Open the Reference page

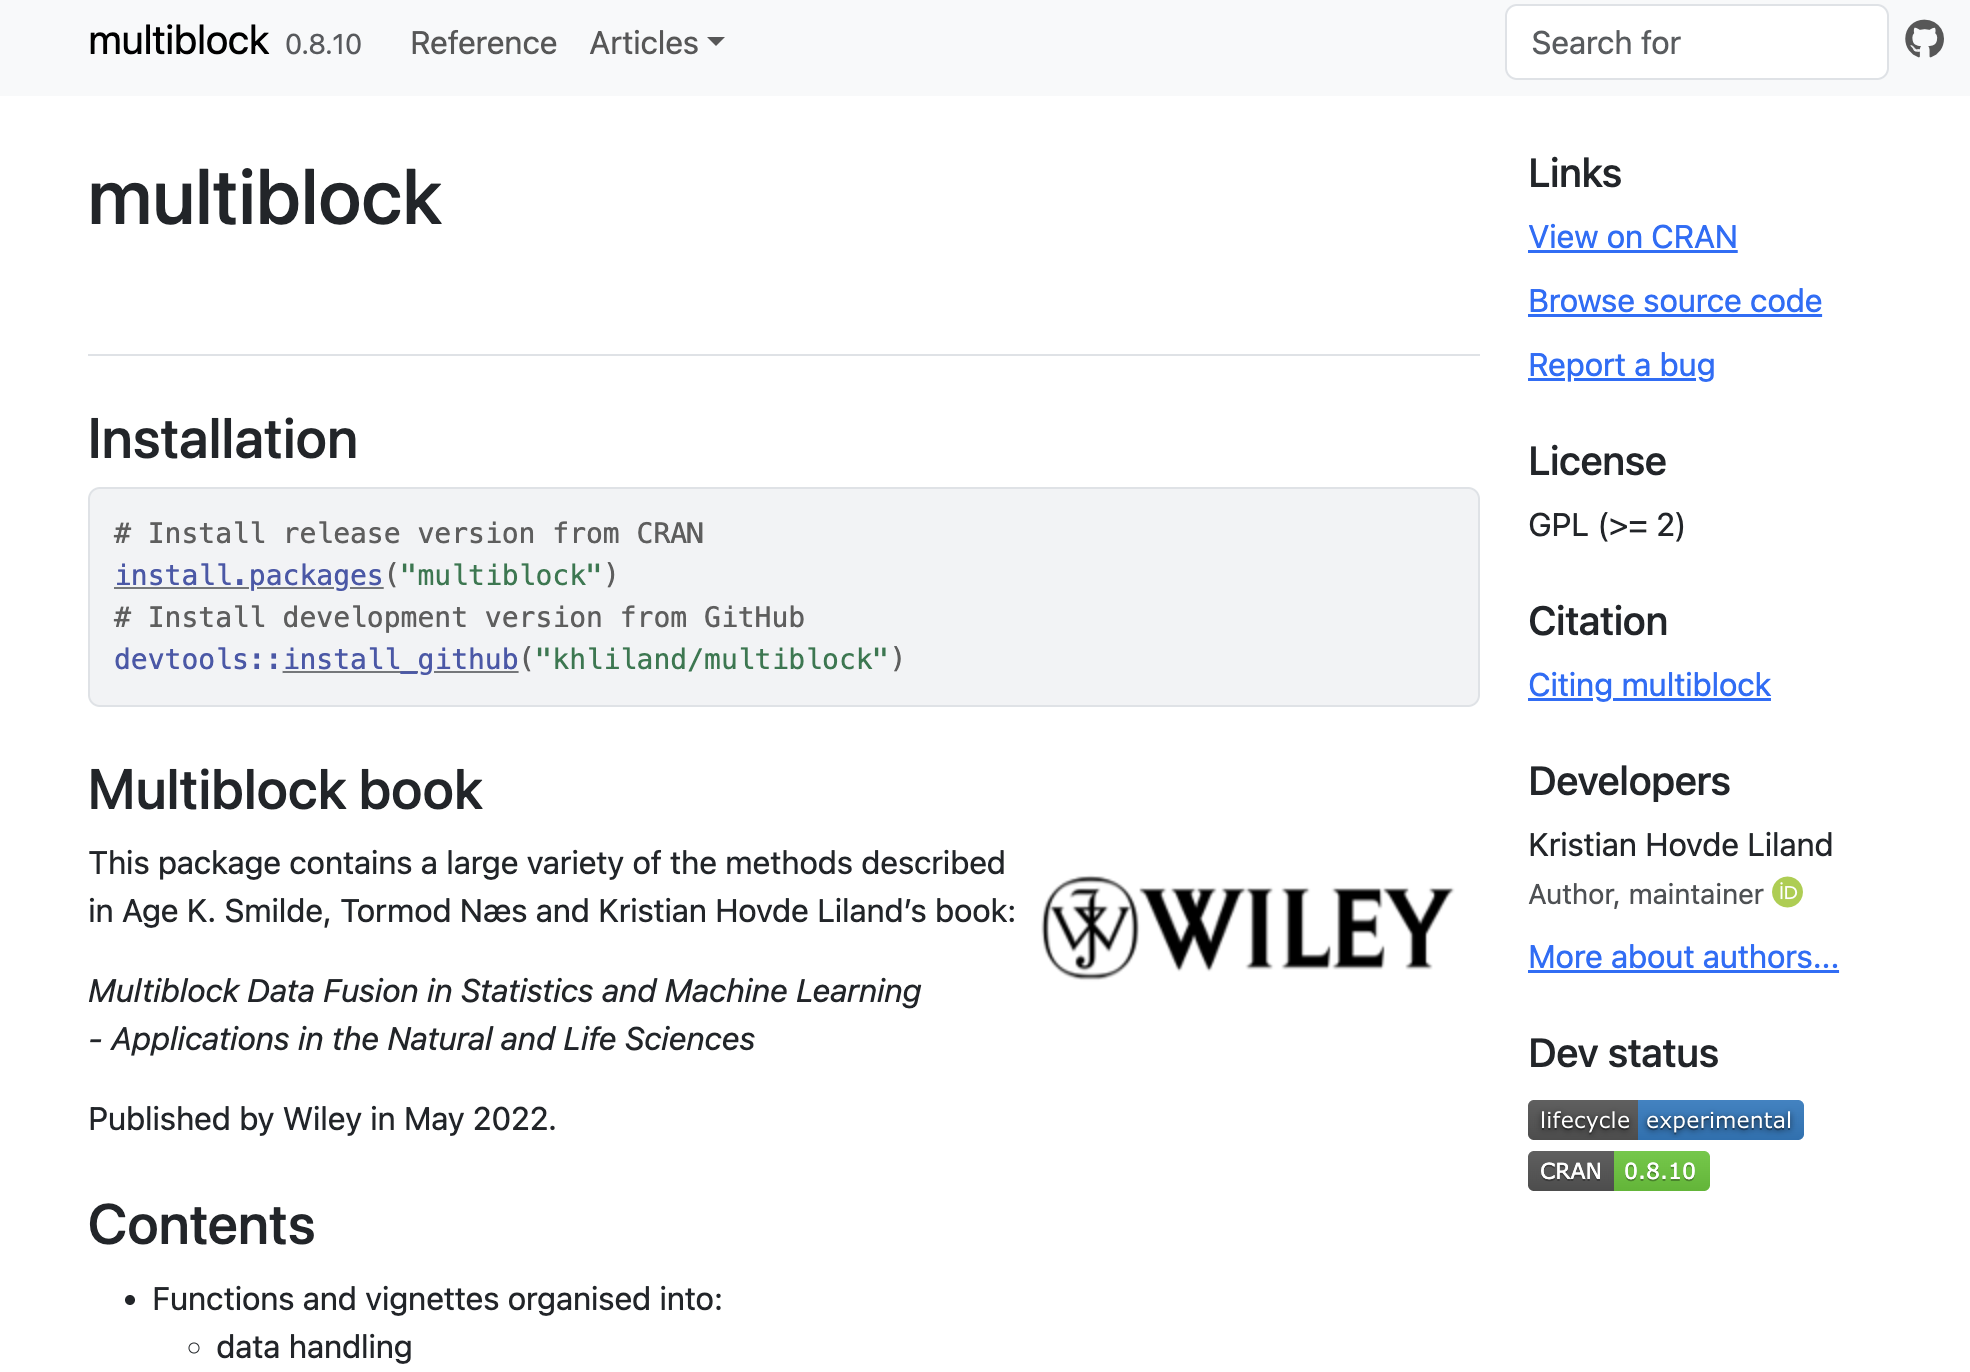click(483, 43)
